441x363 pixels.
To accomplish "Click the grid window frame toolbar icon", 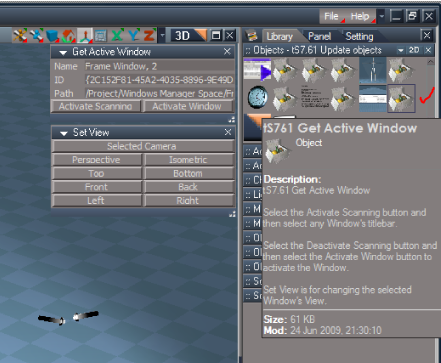I will click(101, 36).
